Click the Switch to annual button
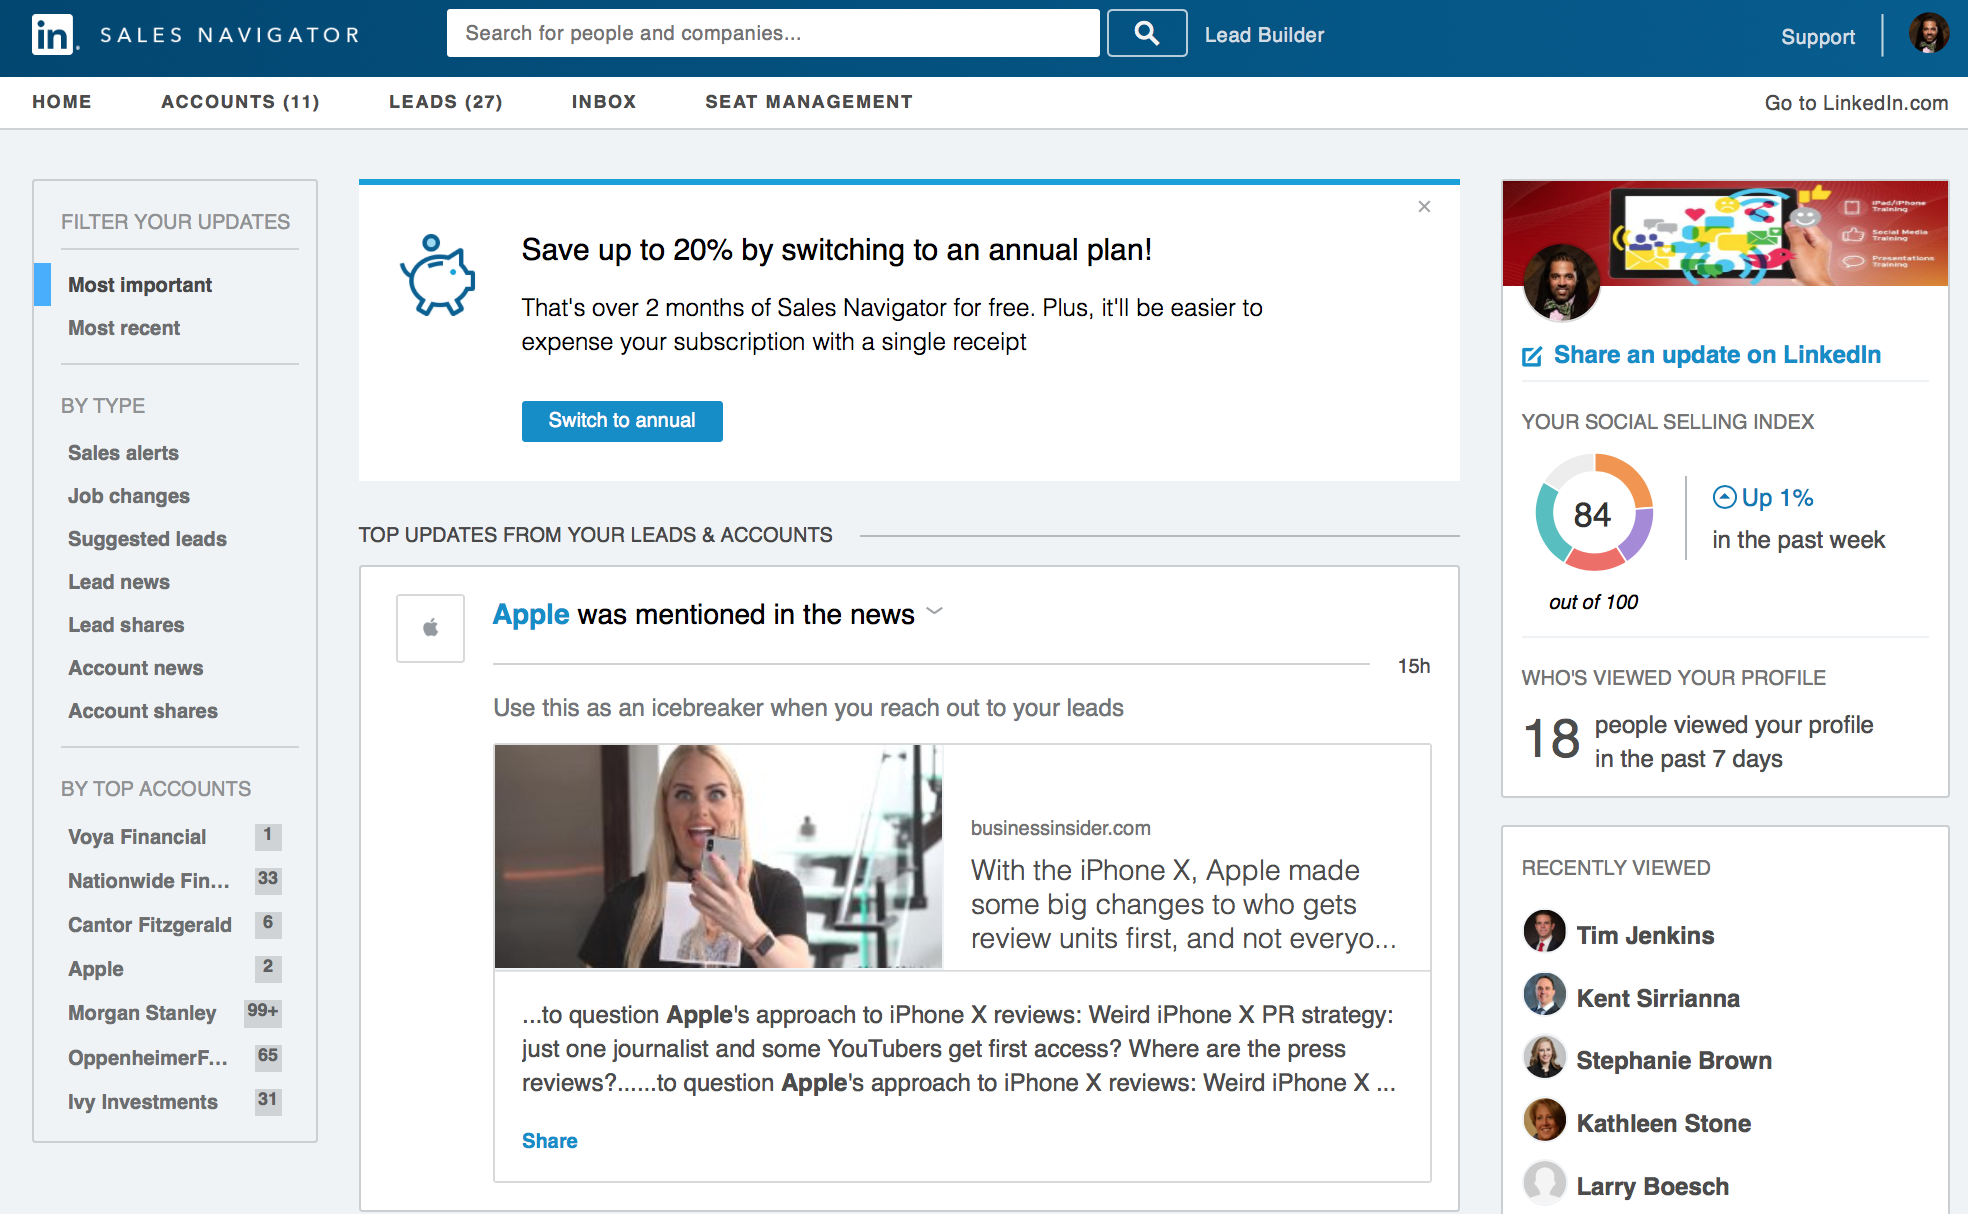Viewport: 1968px width, 1214px height. [621, 419]
